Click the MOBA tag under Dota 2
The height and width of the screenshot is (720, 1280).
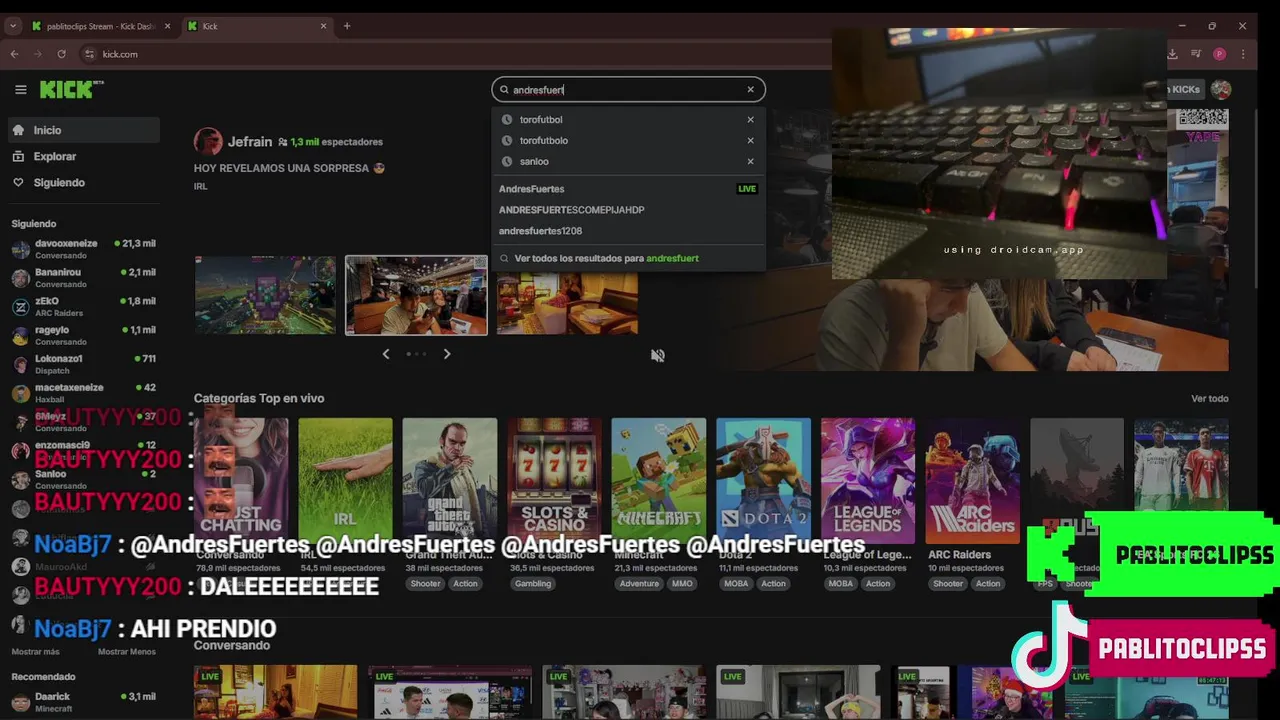(x=737, y=584)
